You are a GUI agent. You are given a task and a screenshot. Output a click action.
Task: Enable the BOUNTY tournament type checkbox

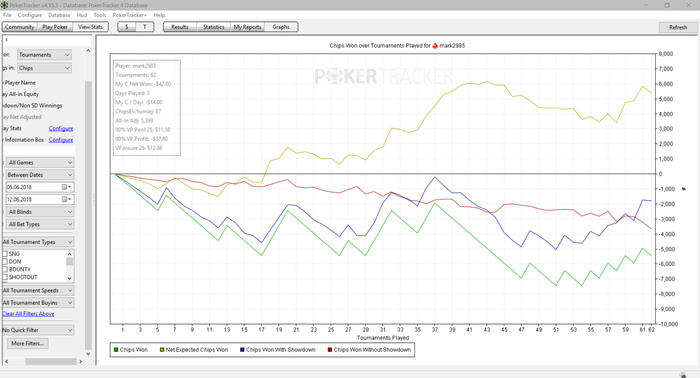click(5, 269)
